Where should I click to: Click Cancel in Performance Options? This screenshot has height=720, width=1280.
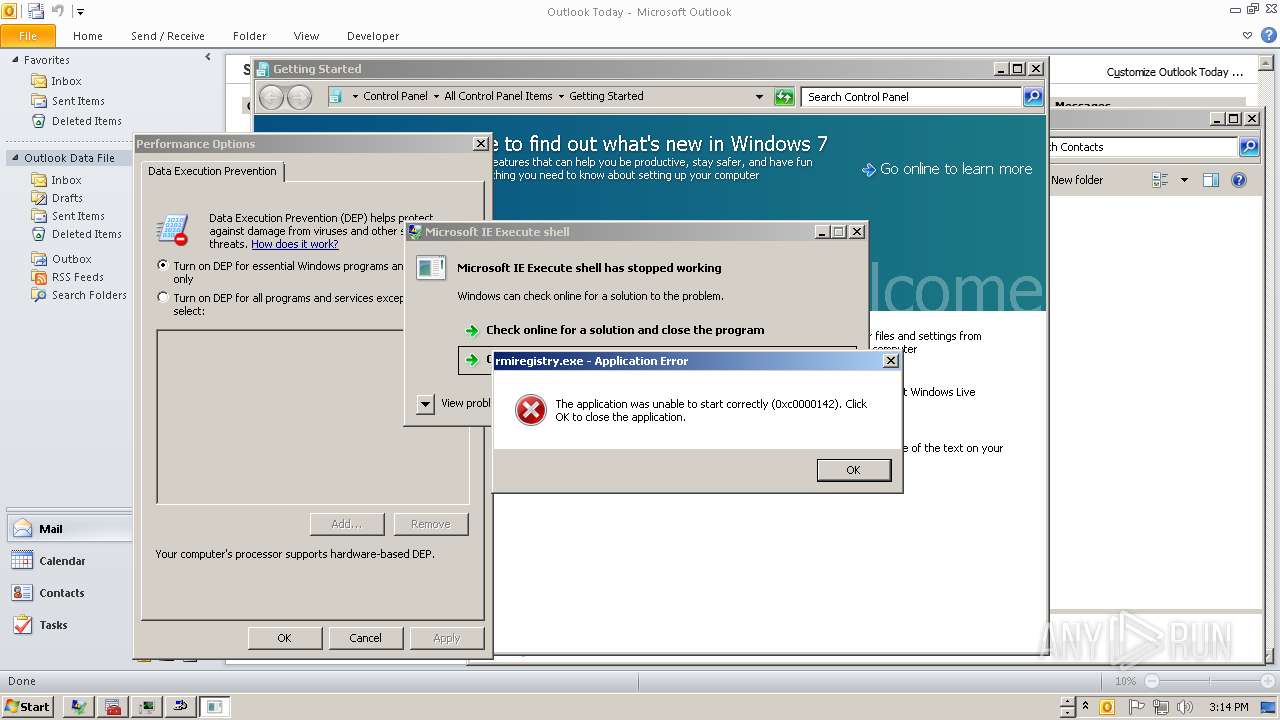pos(365,638)
